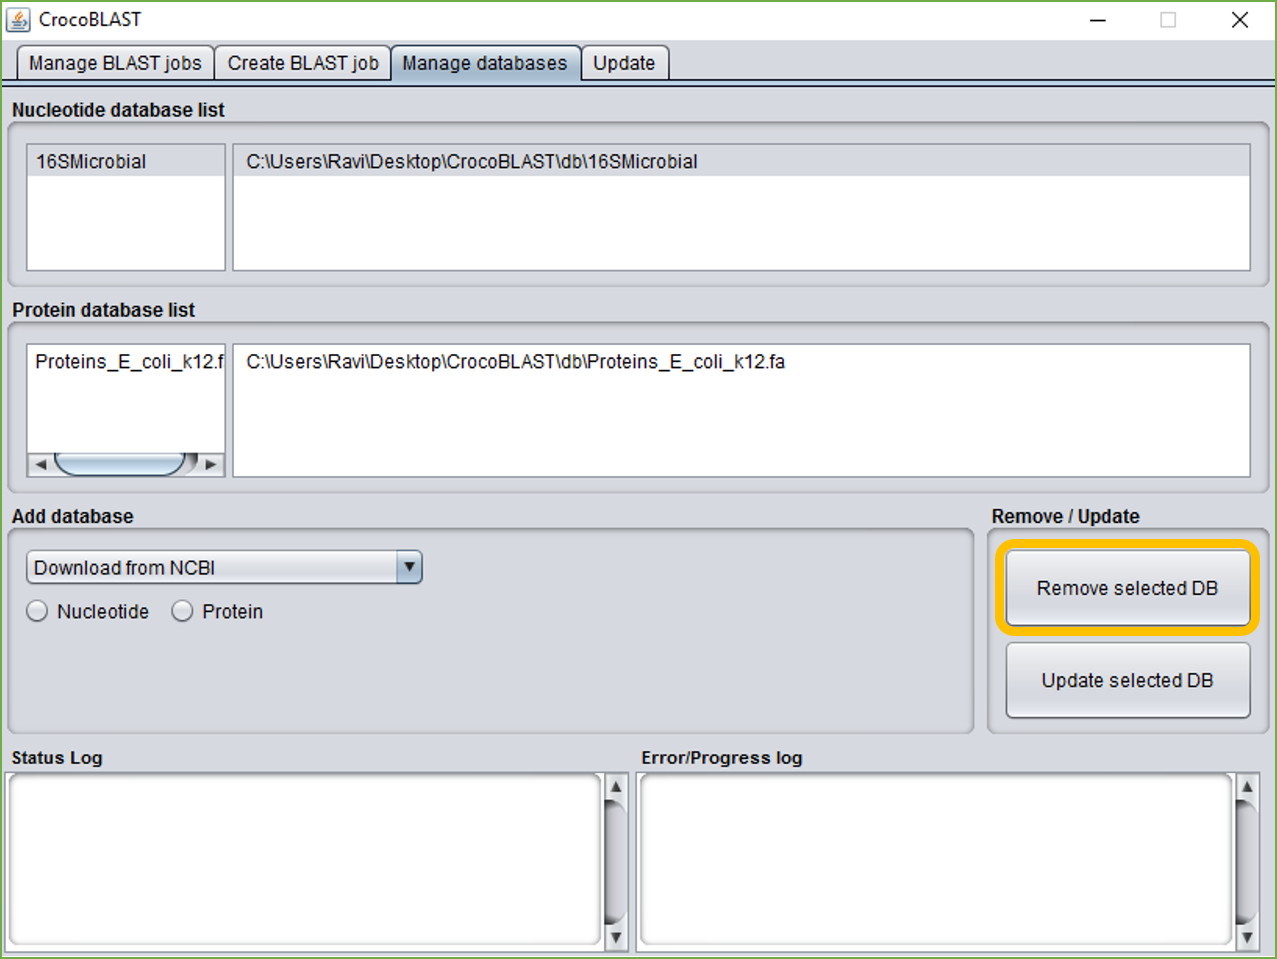Click Status Log scrollbar up arrow
This screenshot has width=1277, height=959.
(616, 787)
